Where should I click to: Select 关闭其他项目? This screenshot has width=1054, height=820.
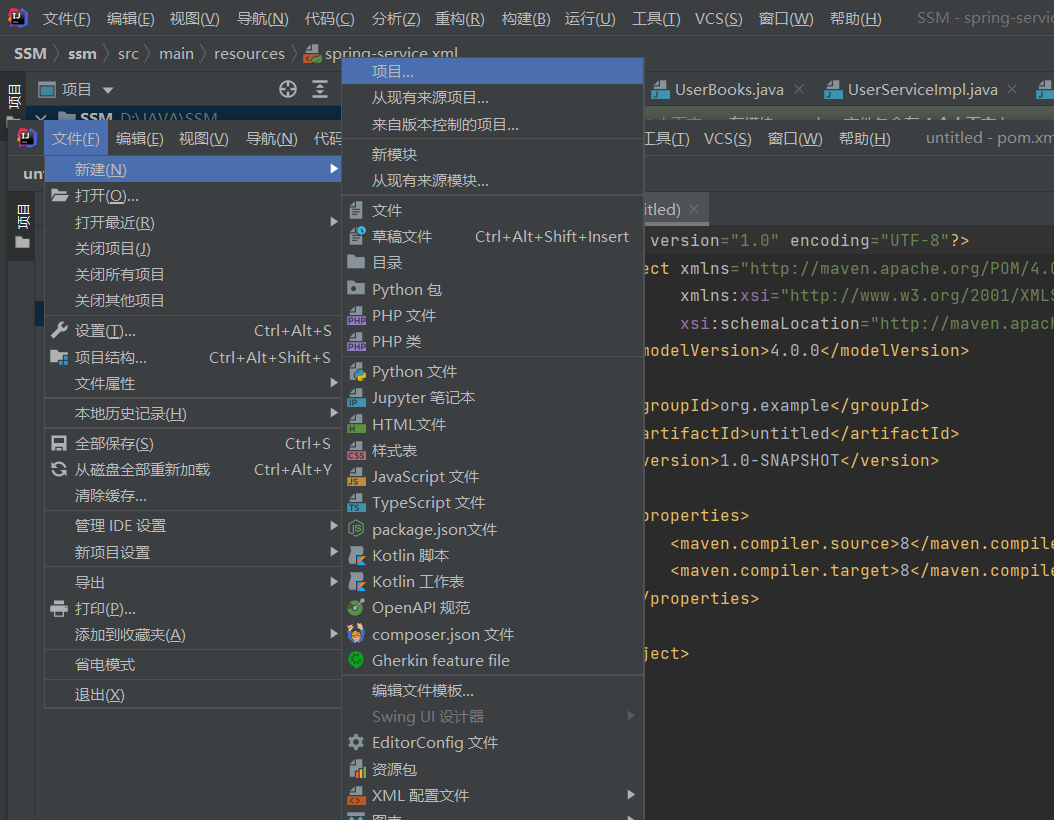tap(193, 301)
